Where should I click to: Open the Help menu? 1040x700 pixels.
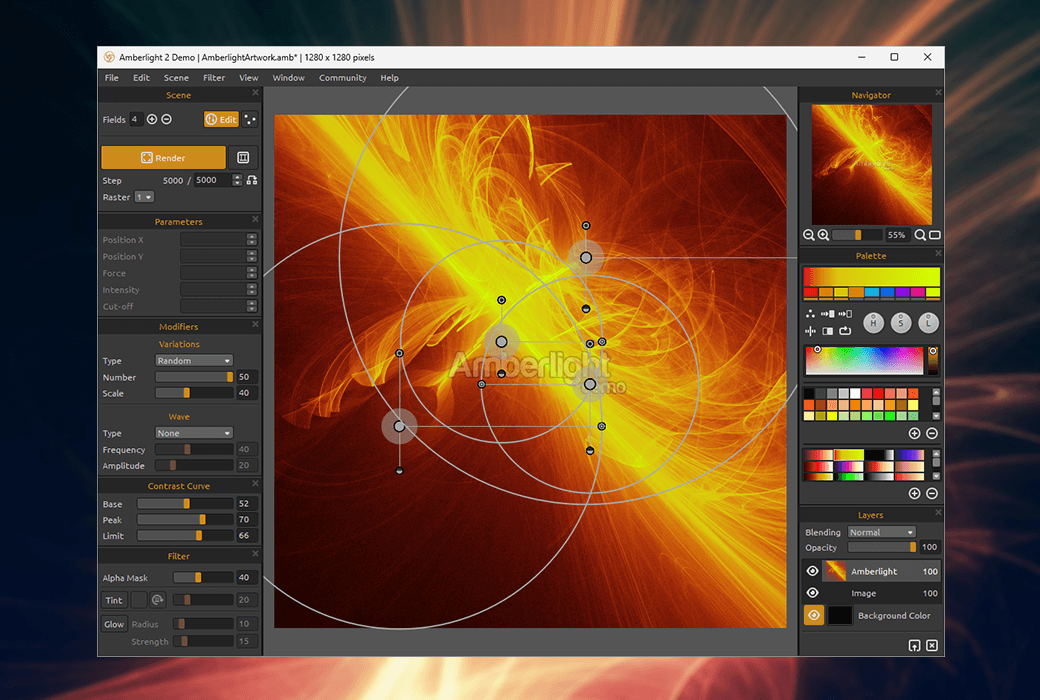tap(389, 78)
